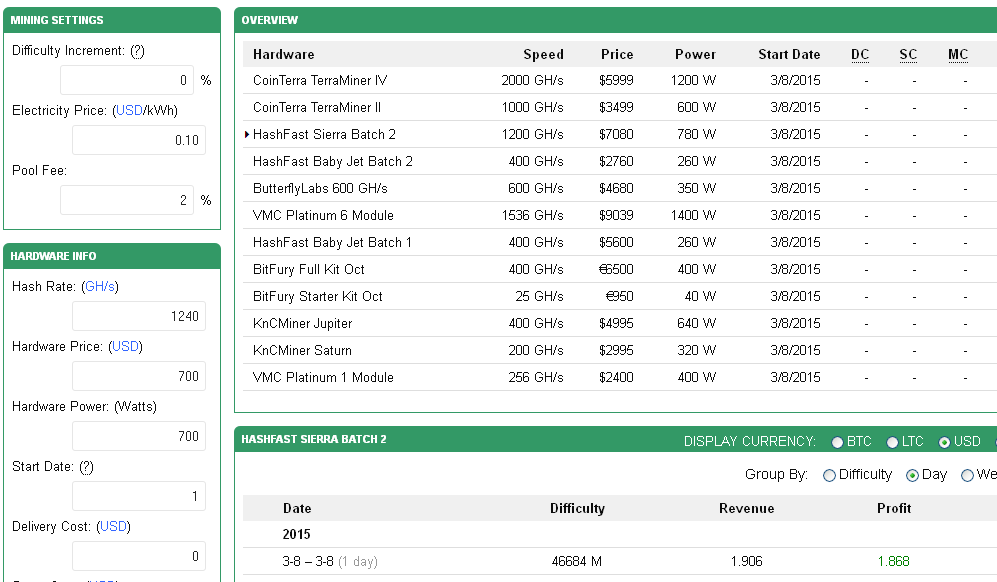Click the Hardware Price input field
The image size is (997, 582).
[x=139, y=376]
